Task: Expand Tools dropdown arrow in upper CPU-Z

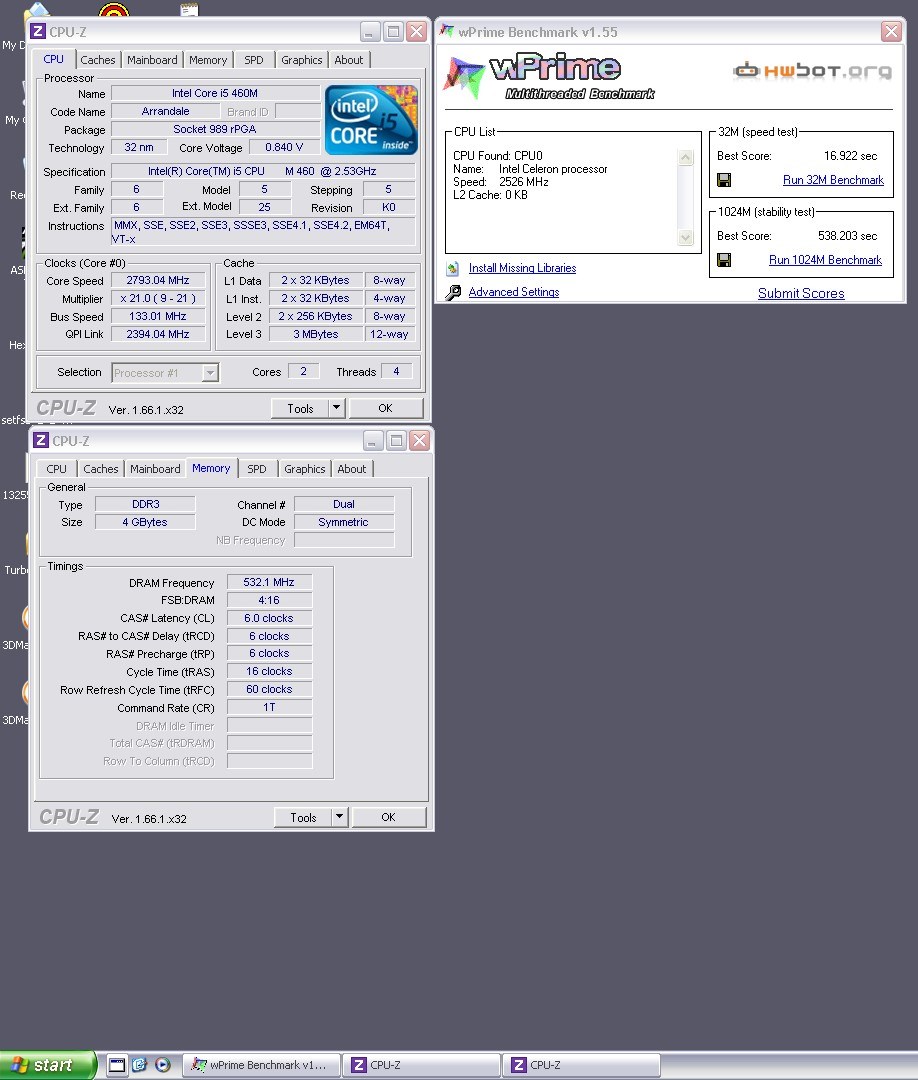Action: point(336,408)
